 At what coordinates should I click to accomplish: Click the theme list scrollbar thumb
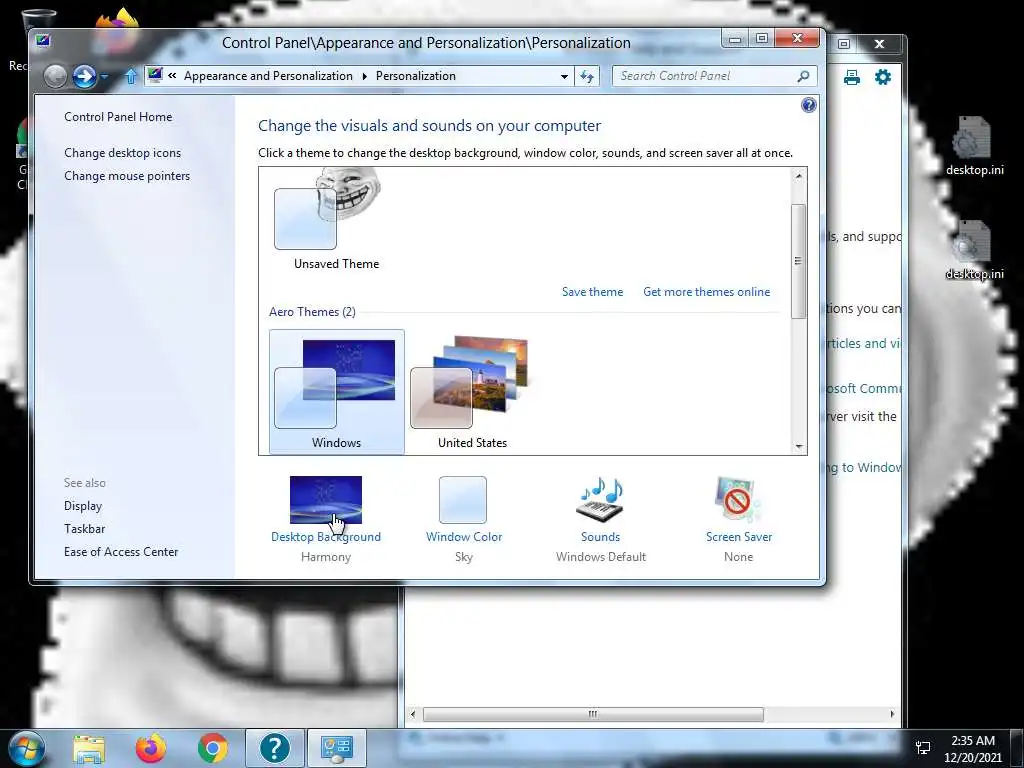pyautogui.click(x=798, y=261)
